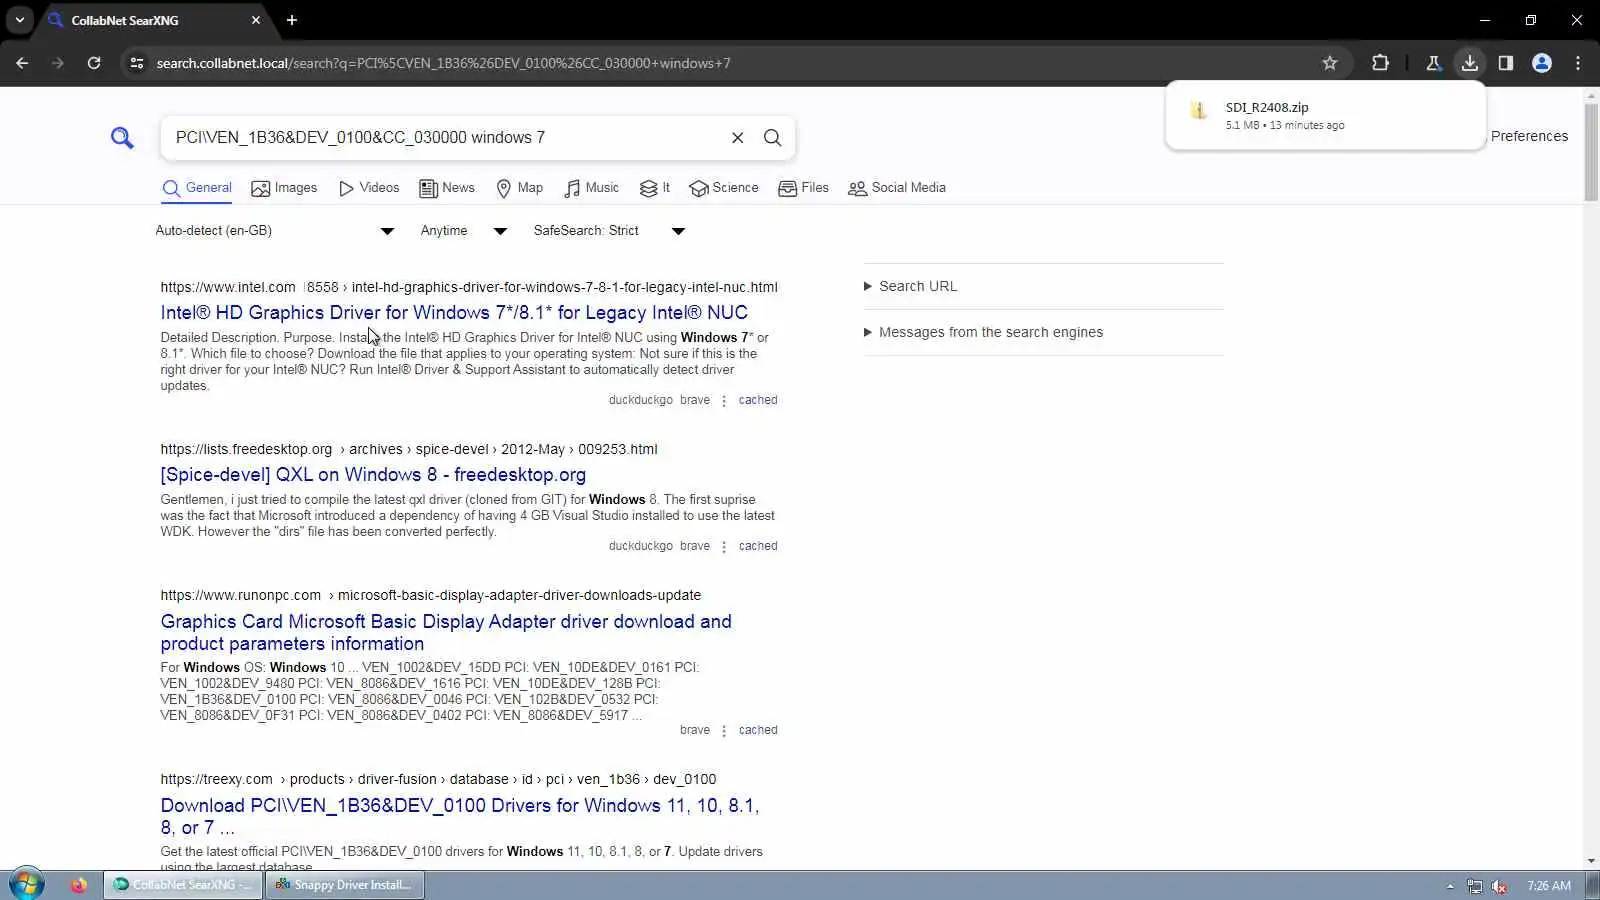Open the Windows Start menu
1600x900 pixels.
click(x=26, y=885)
